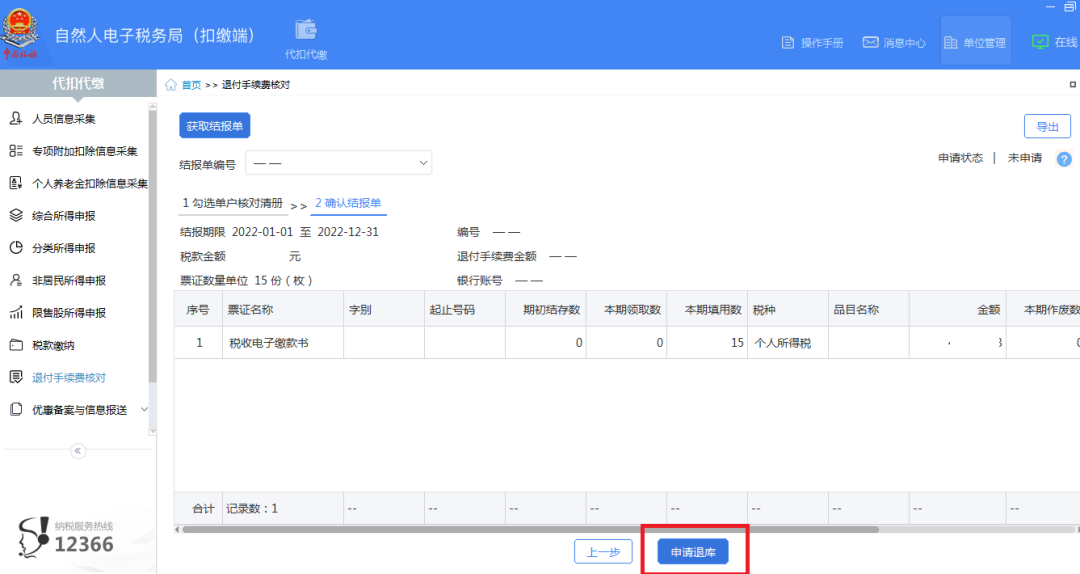Open 综合所得申报 in sidebar
Image resolution: width=1080 pixels, height=574 pixels.
(63, 216)
